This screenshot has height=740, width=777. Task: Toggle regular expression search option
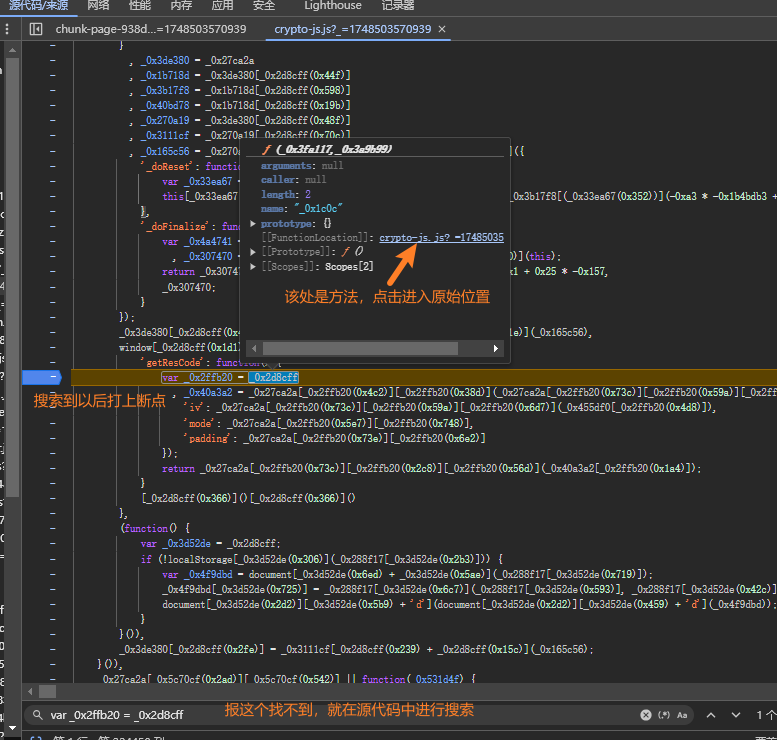[x=664, y=715]
